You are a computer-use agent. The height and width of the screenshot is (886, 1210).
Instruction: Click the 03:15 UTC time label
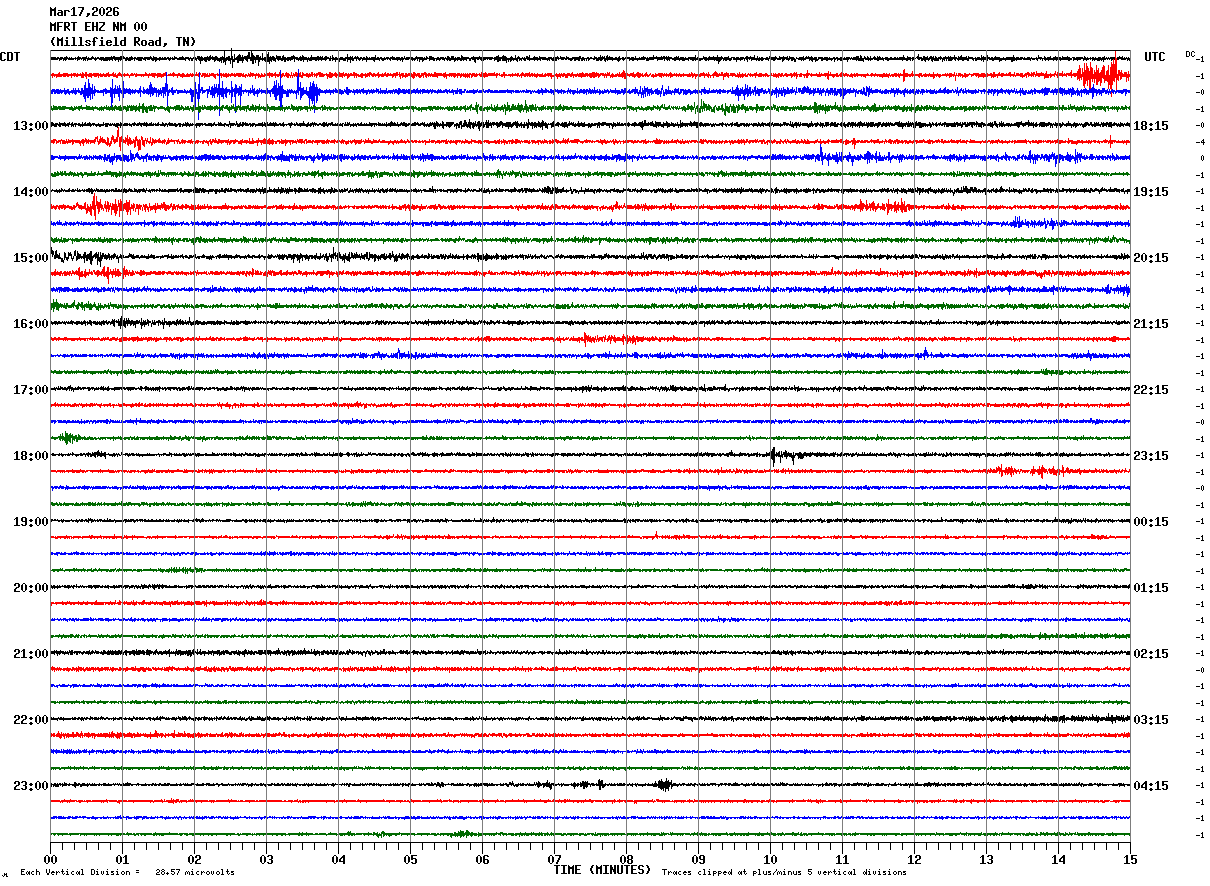click(x=1151, y=720)
